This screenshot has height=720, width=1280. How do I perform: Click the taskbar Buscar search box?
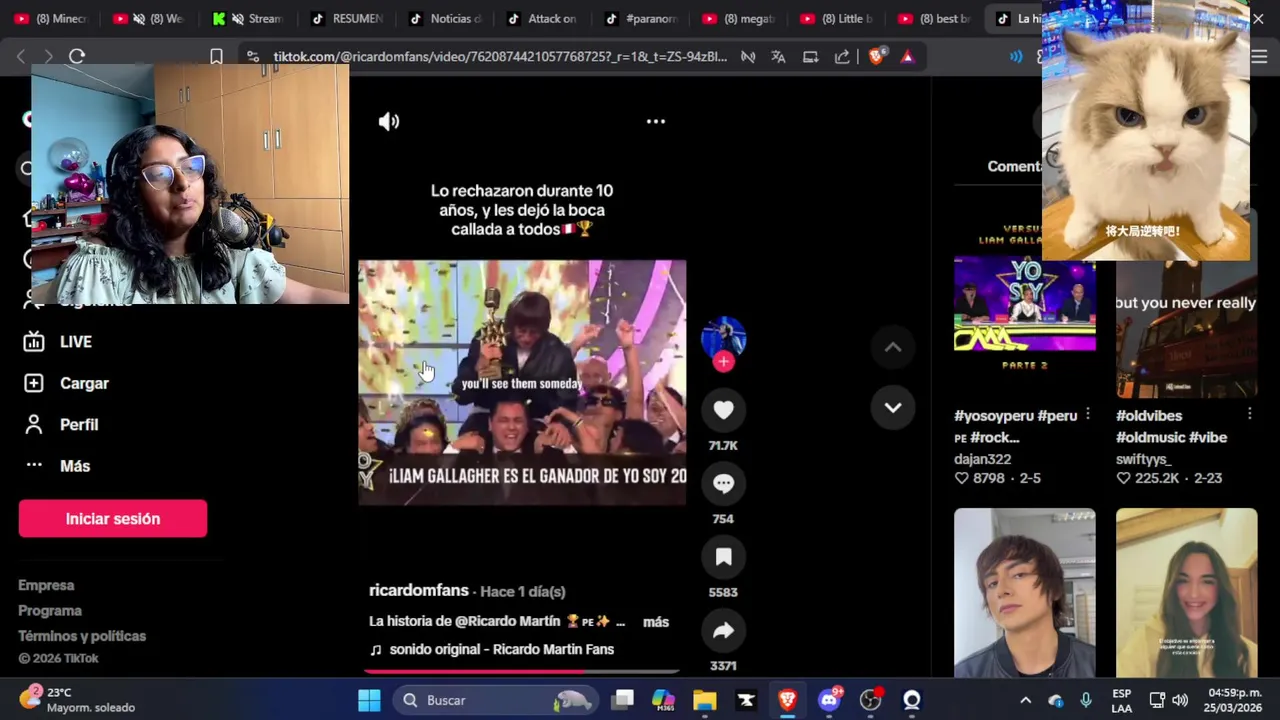point(497,700)
